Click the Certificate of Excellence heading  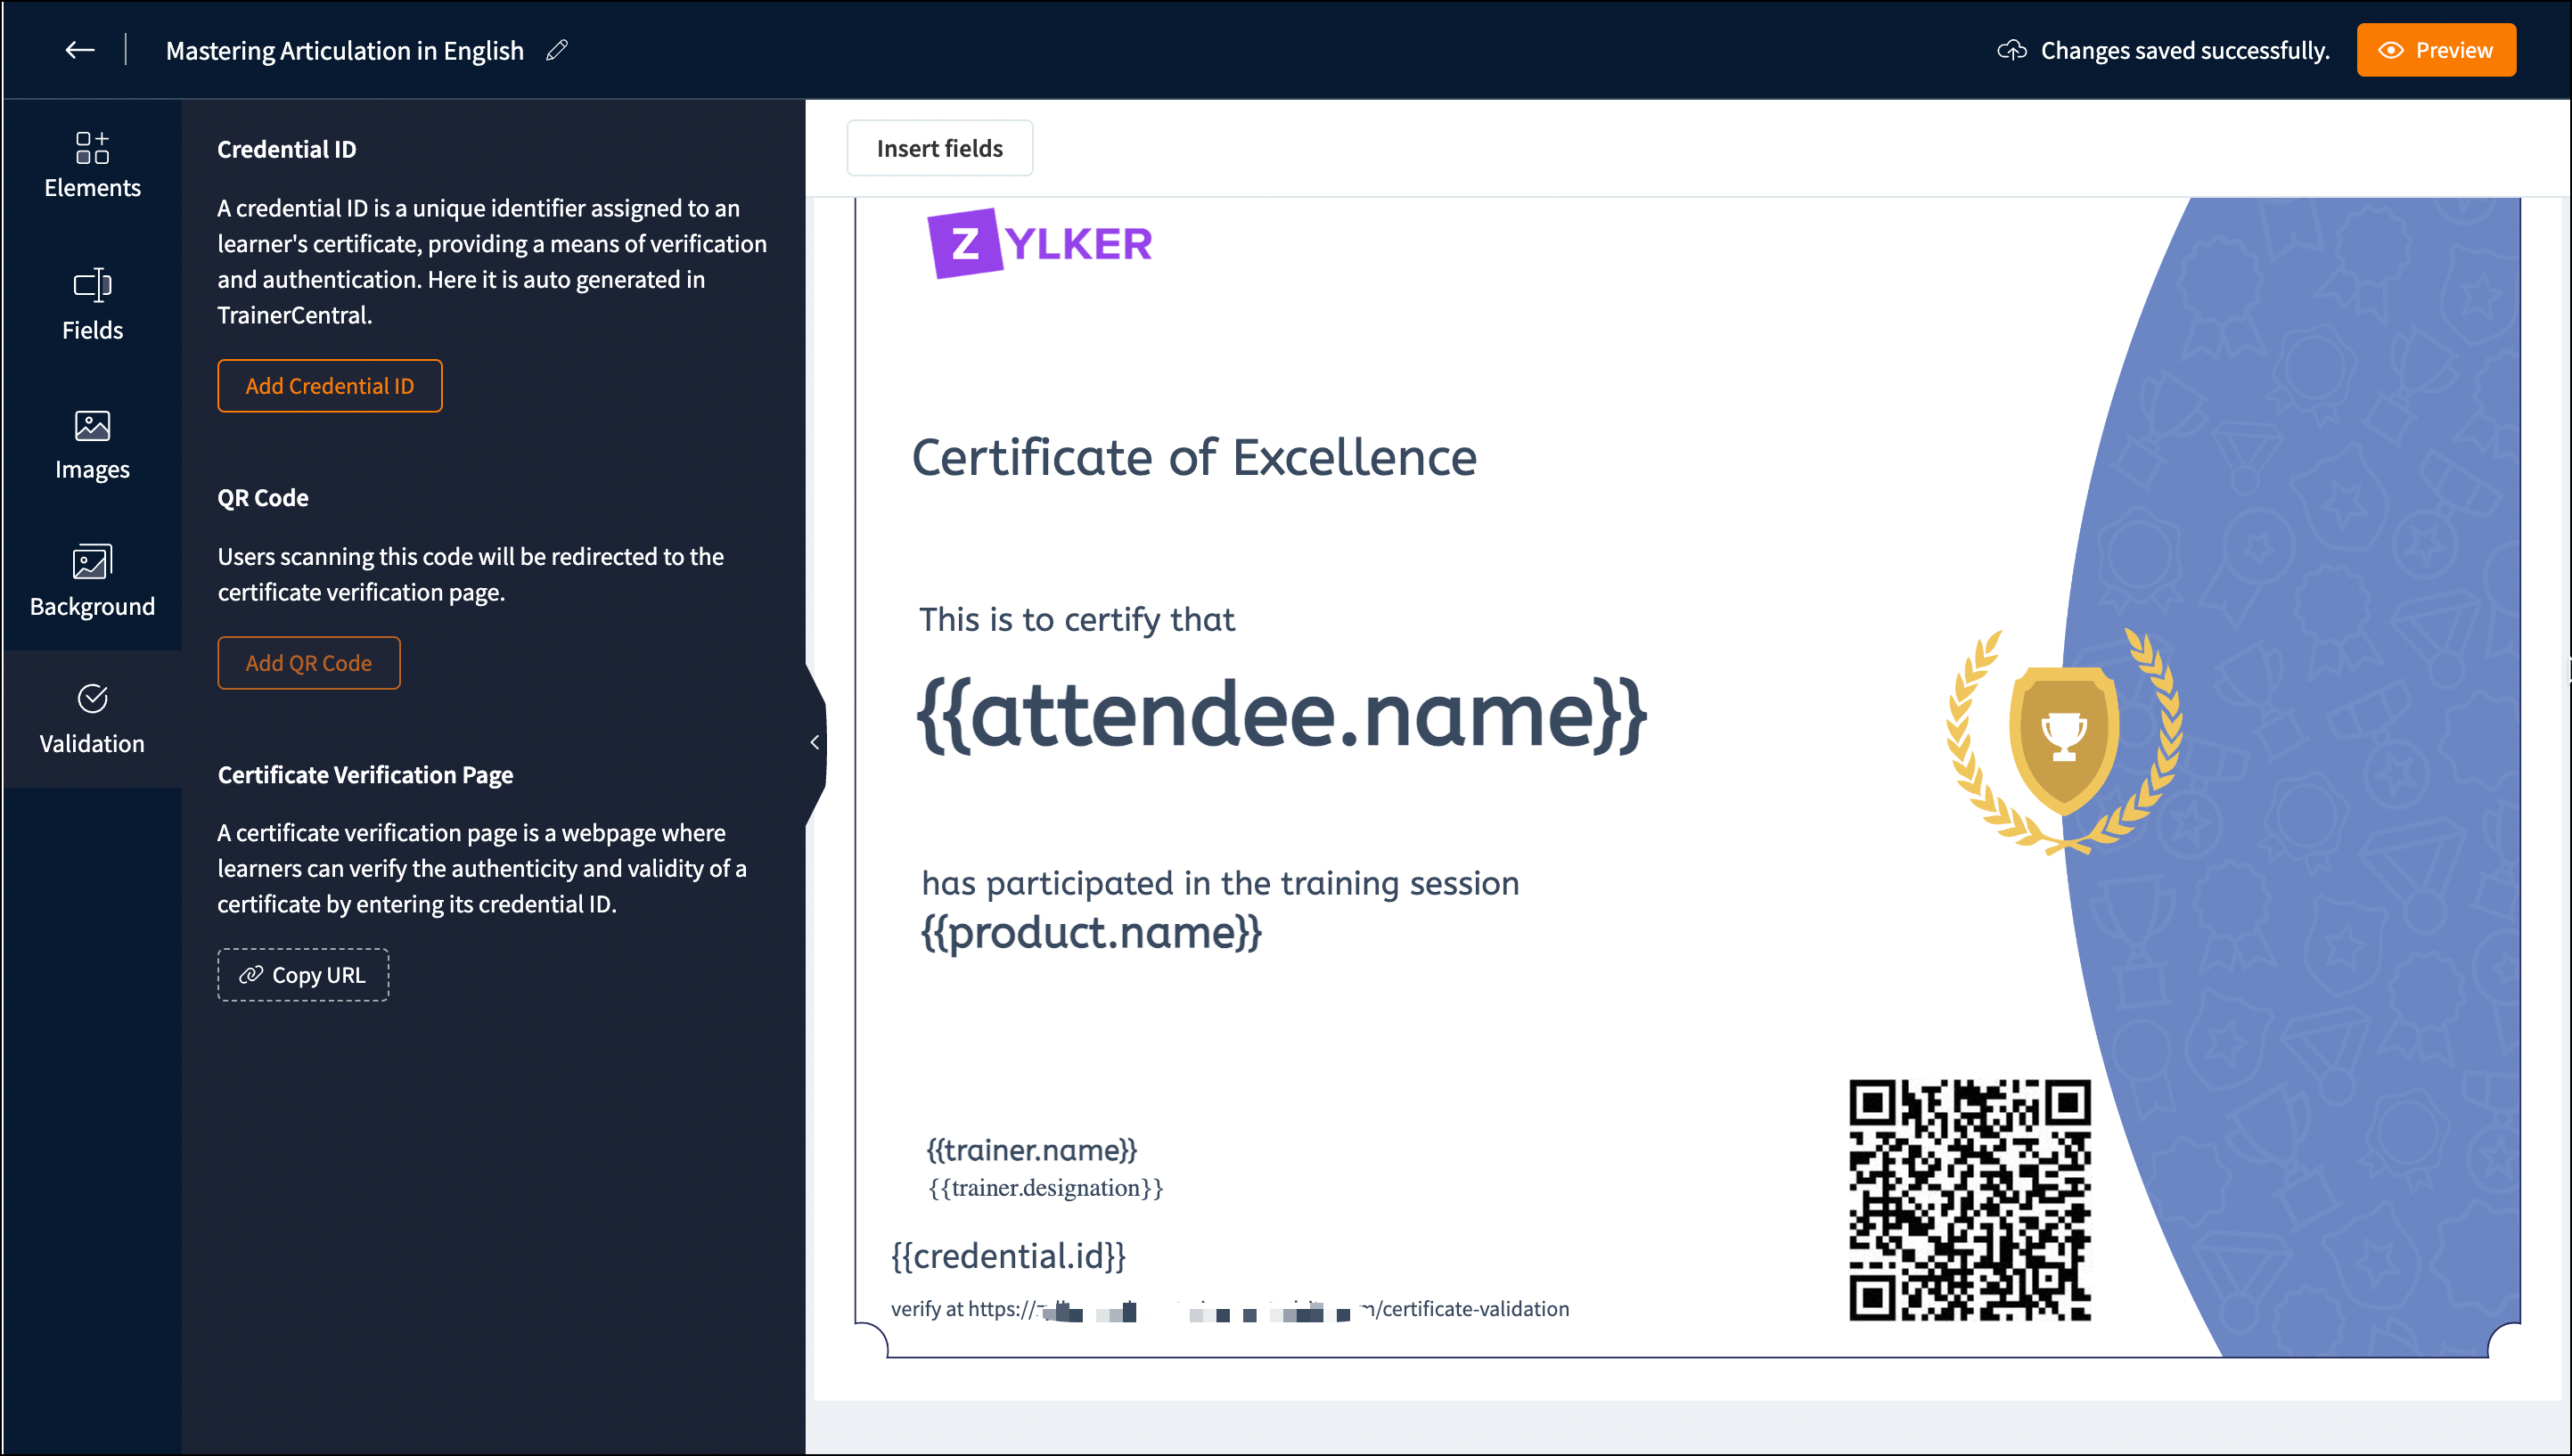coord(1193,458)
